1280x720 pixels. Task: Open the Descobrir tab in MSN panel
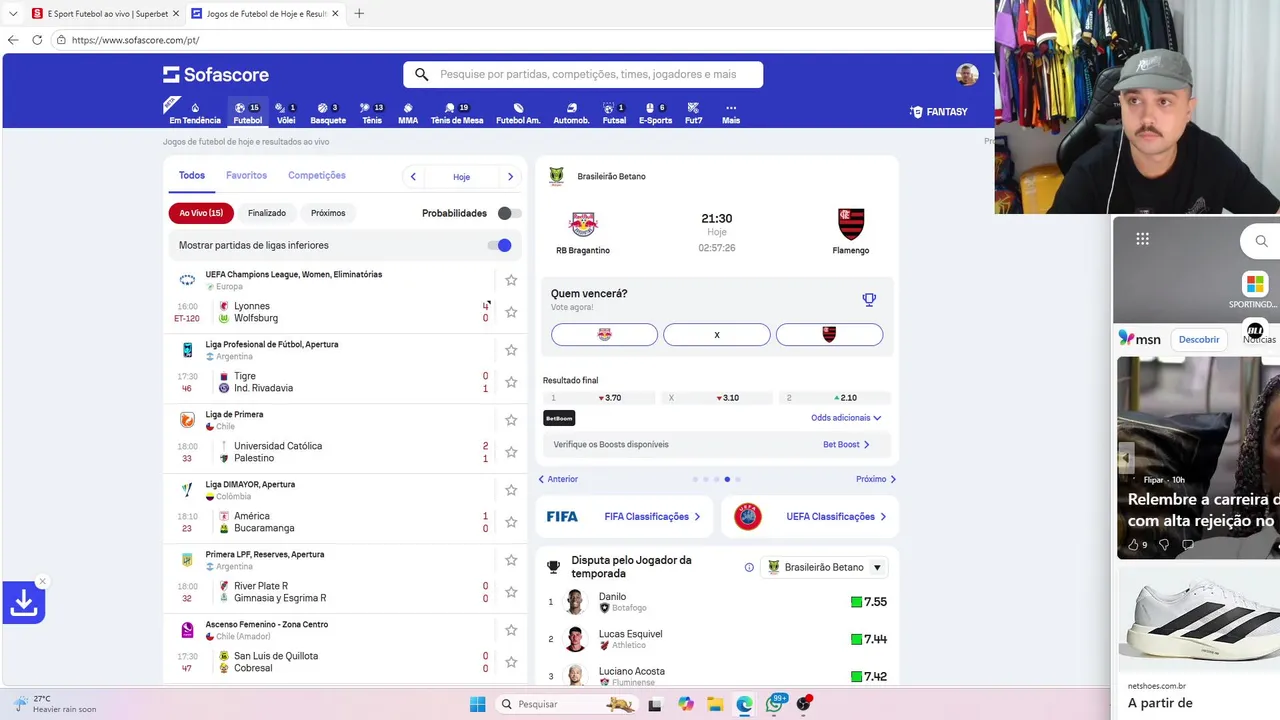click(x=1199, y=339)
